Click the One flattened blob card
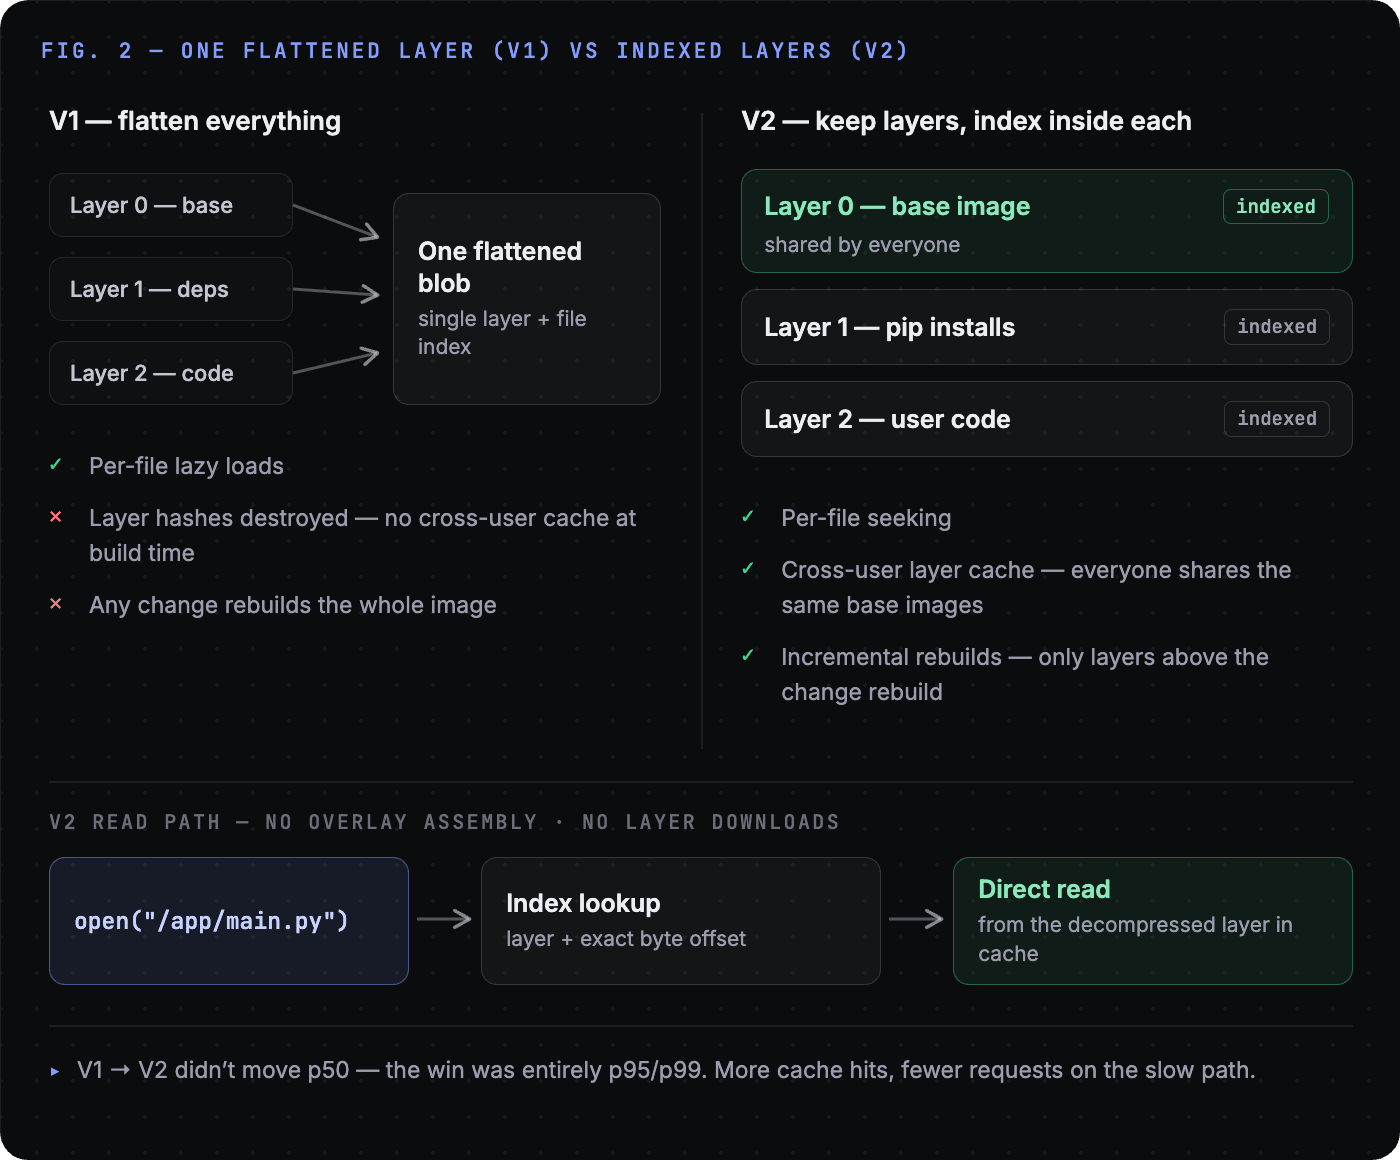This screenshot has width=1400, height=1160. click(x=527, y=299)
